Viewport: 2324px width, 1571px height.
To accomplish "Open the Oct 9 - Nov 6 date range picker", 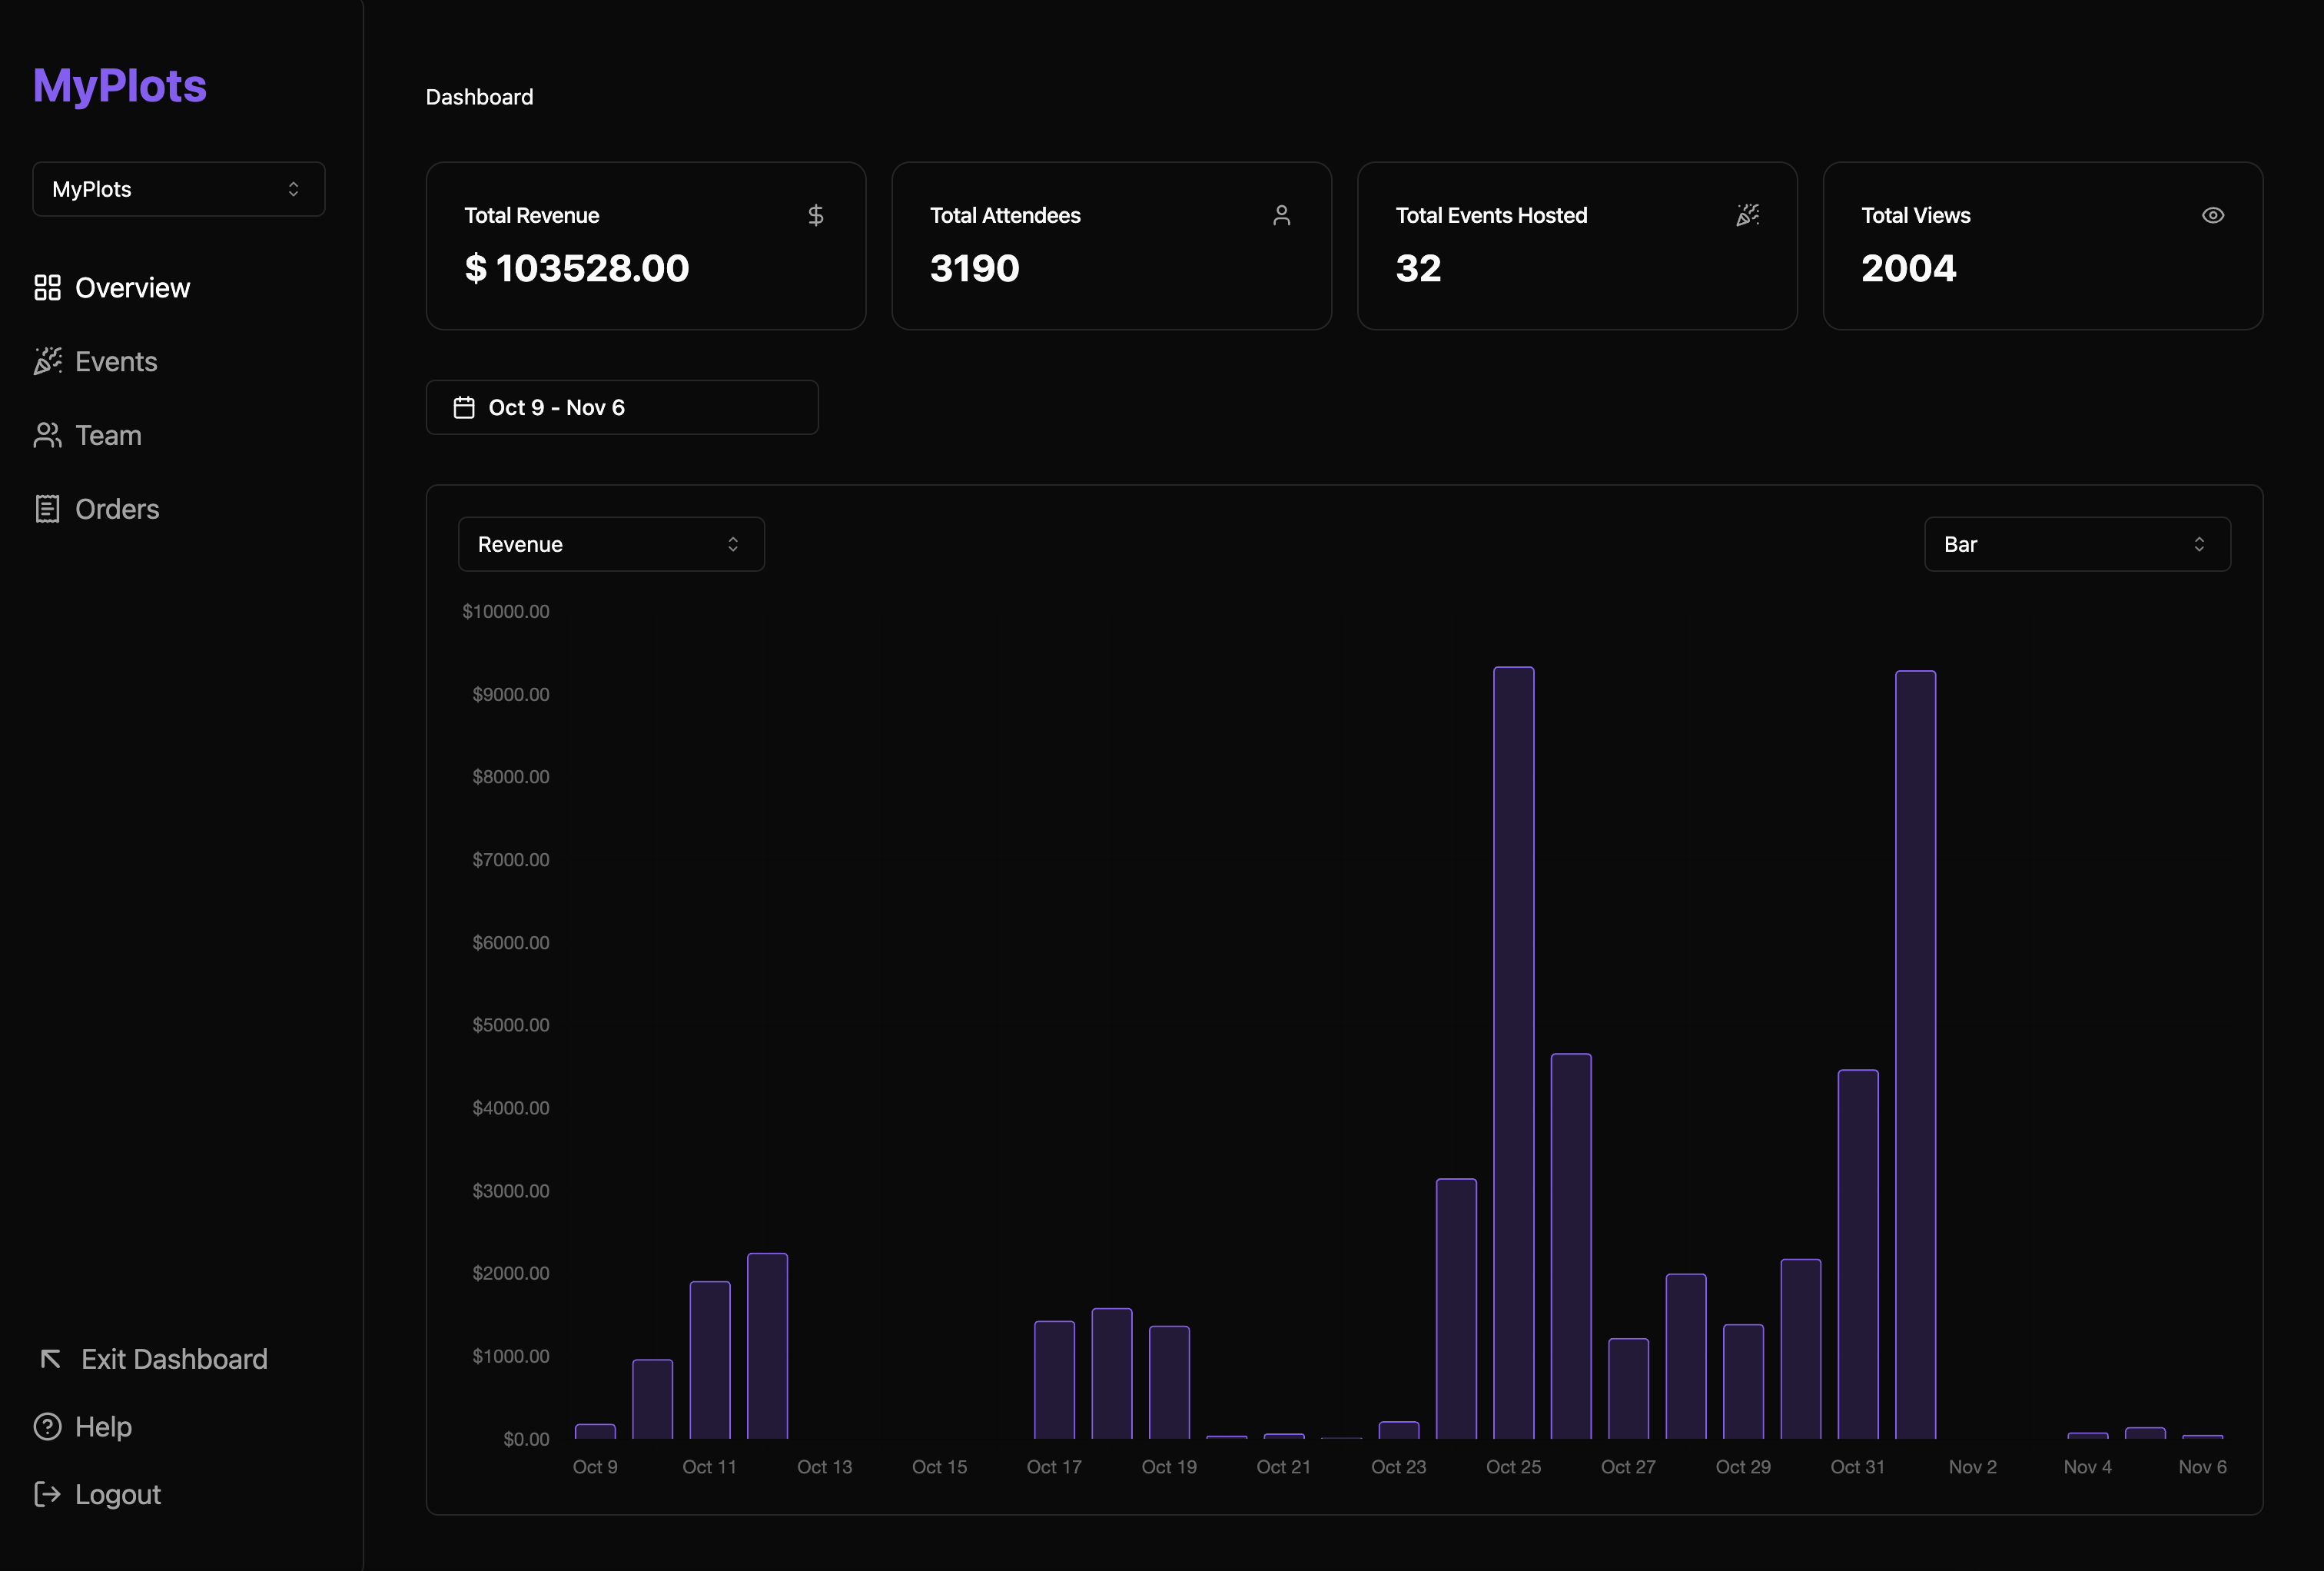I will tap(622, 407).
